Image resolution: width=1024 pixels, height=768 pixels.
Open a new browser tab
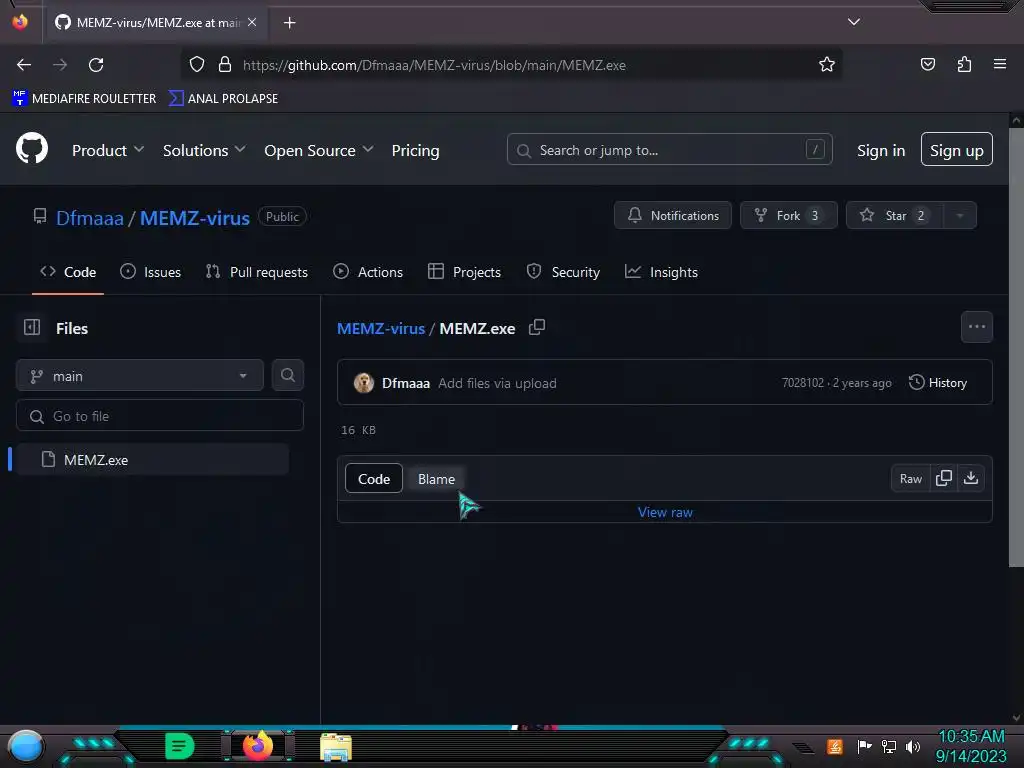289,23
